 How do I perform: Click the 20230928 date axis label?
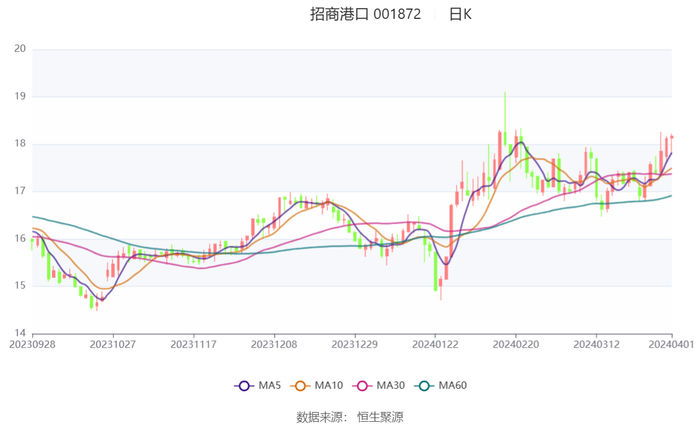pos(33,345)
